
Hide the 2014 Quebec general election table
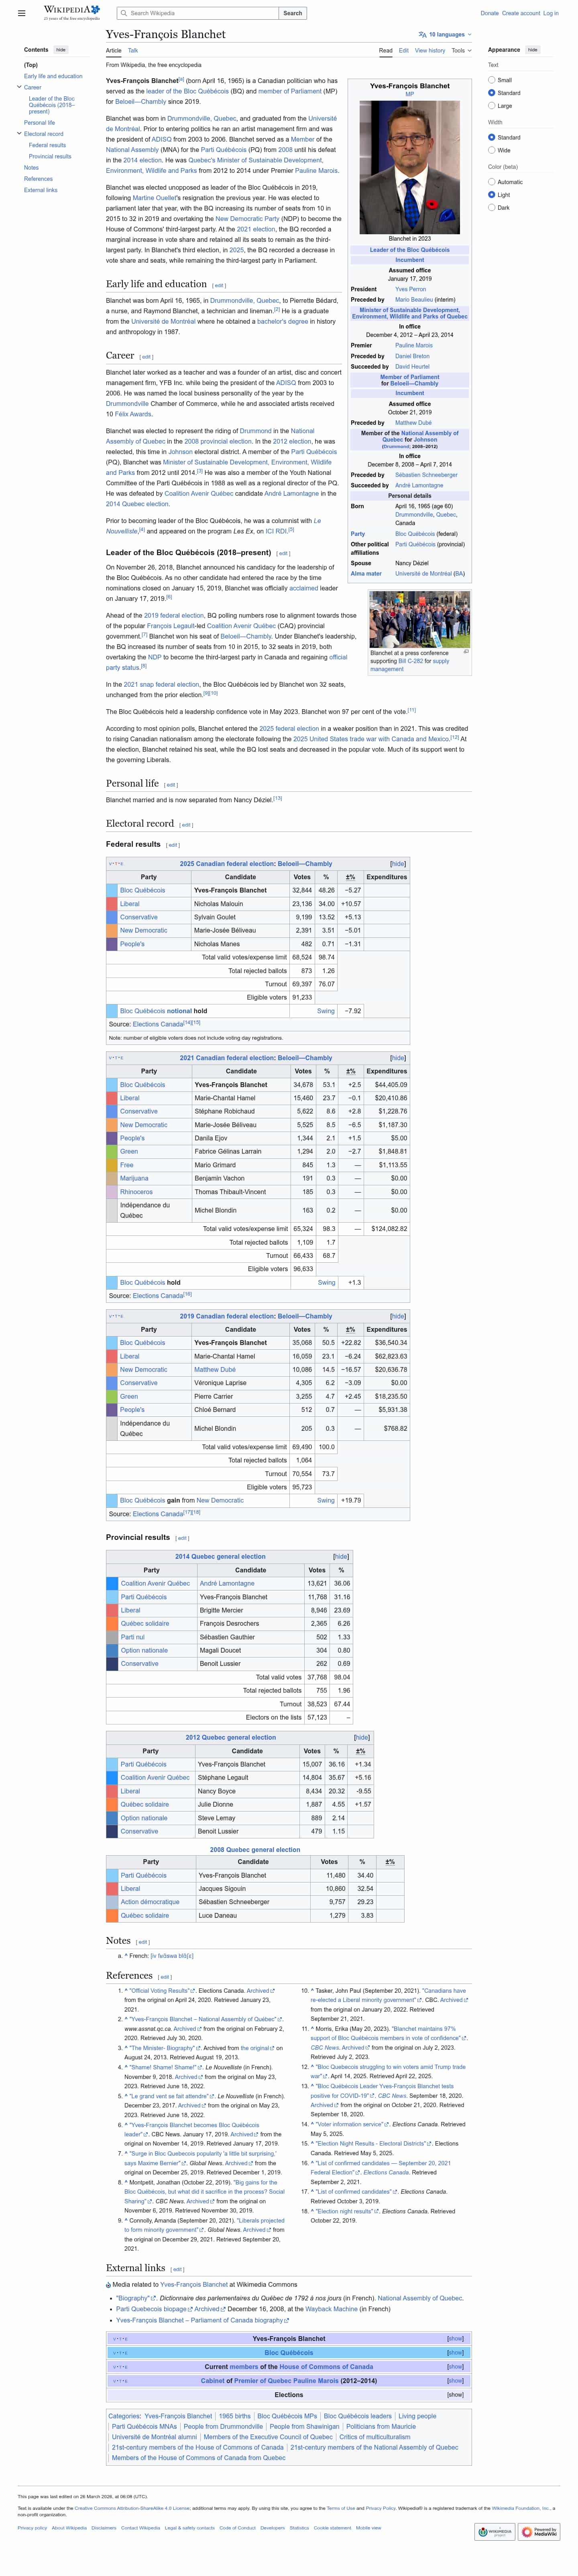(x=341, y=1556)
